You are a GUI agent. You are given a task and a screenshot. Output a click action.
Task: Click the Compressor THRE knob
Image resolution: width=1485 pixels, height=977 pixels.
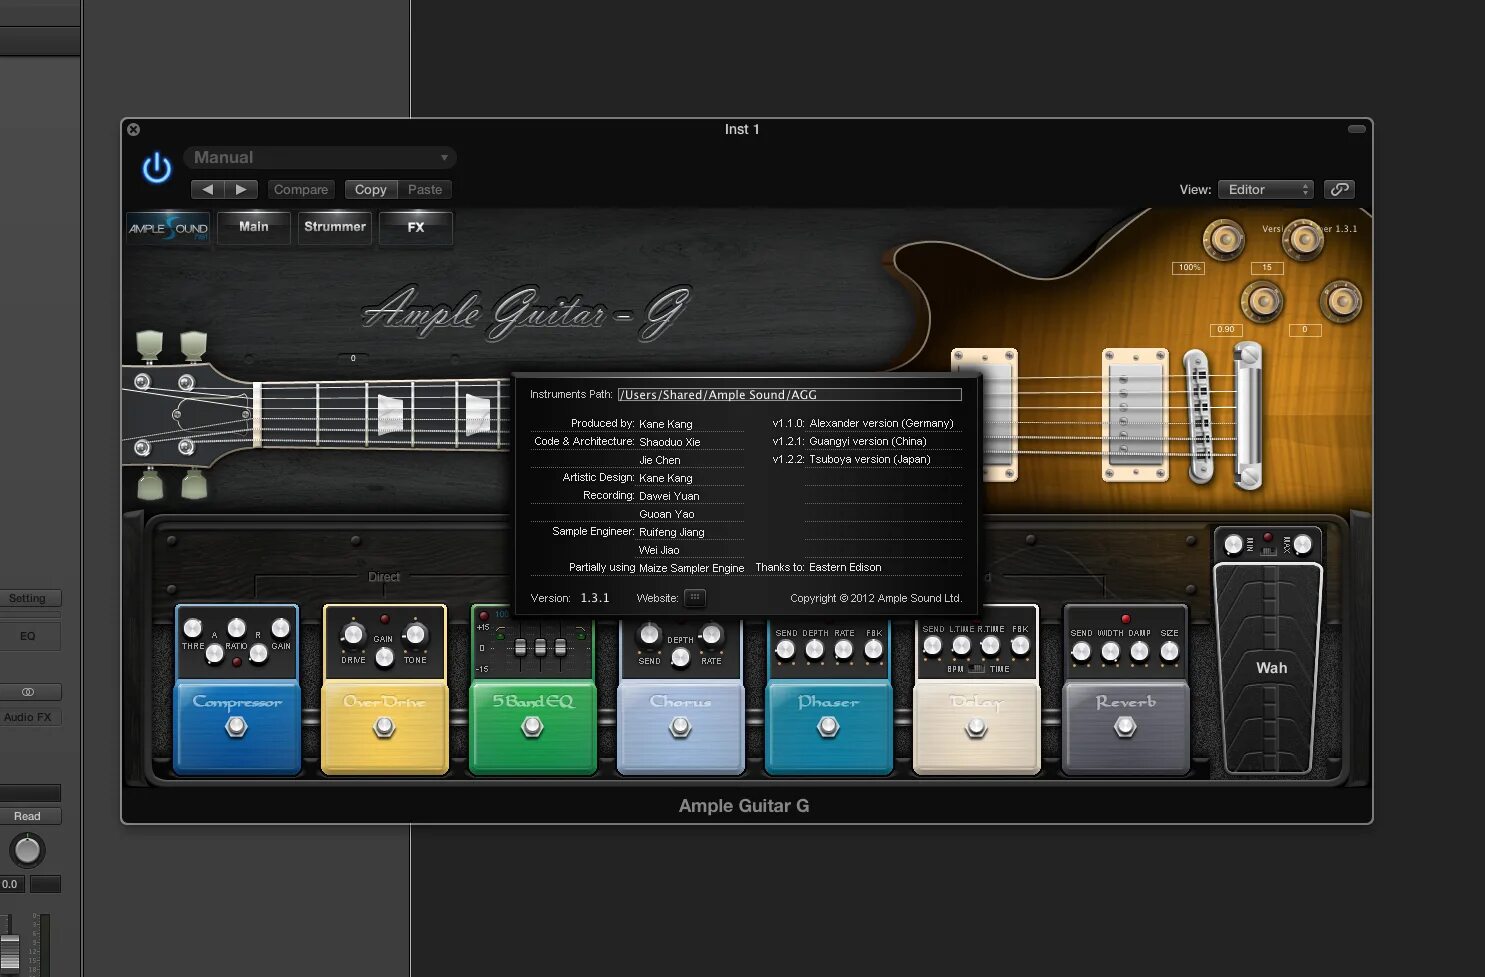(192, 628)
